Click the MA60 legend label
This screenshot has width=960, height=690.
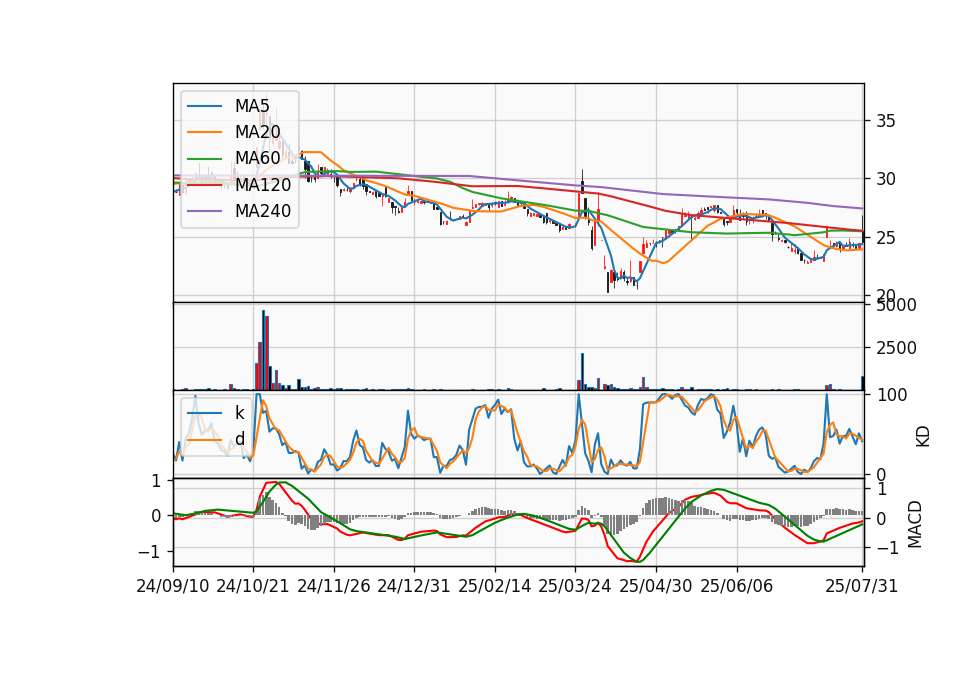258,158
